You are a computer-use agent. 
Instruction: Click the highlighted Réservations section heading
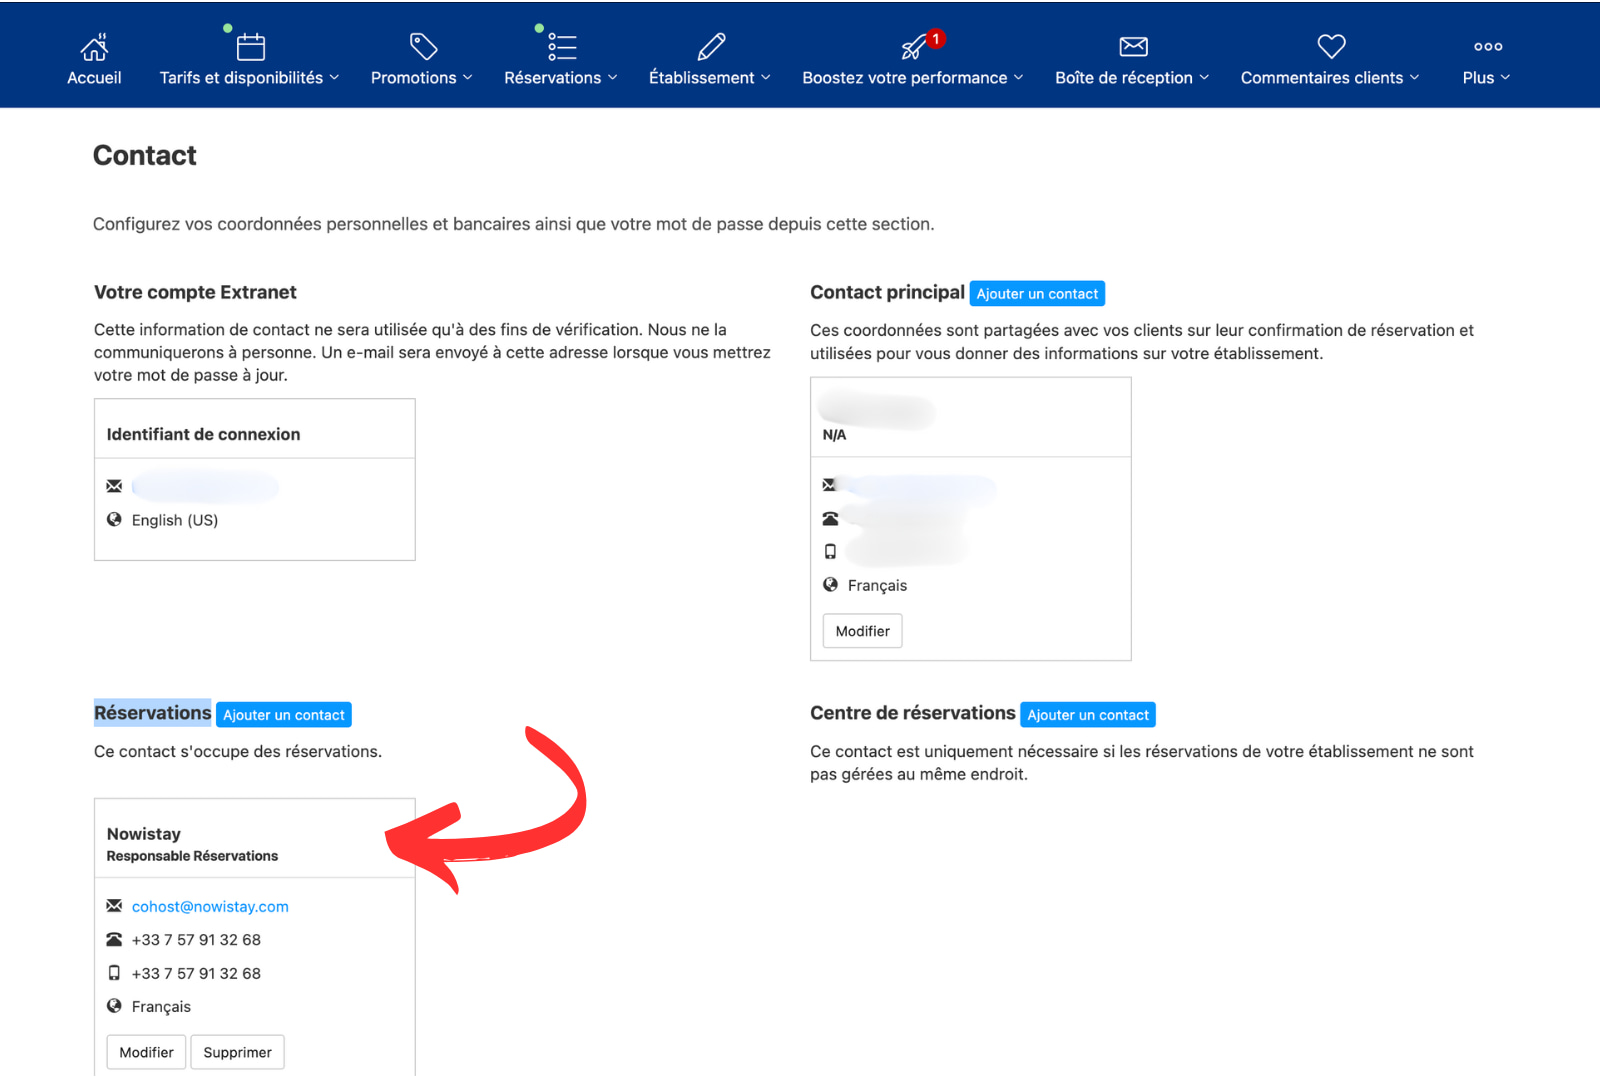[152, 713]
